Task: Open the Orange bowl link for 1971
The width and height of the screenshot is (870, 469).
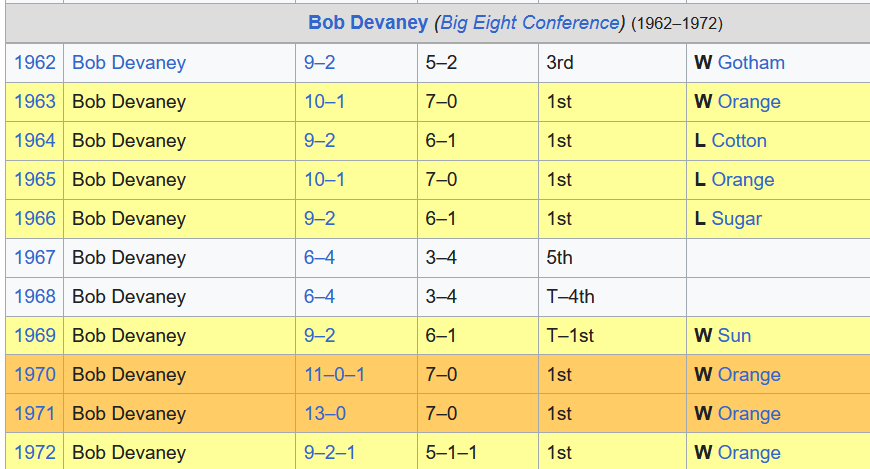Action: pos(749,414)
